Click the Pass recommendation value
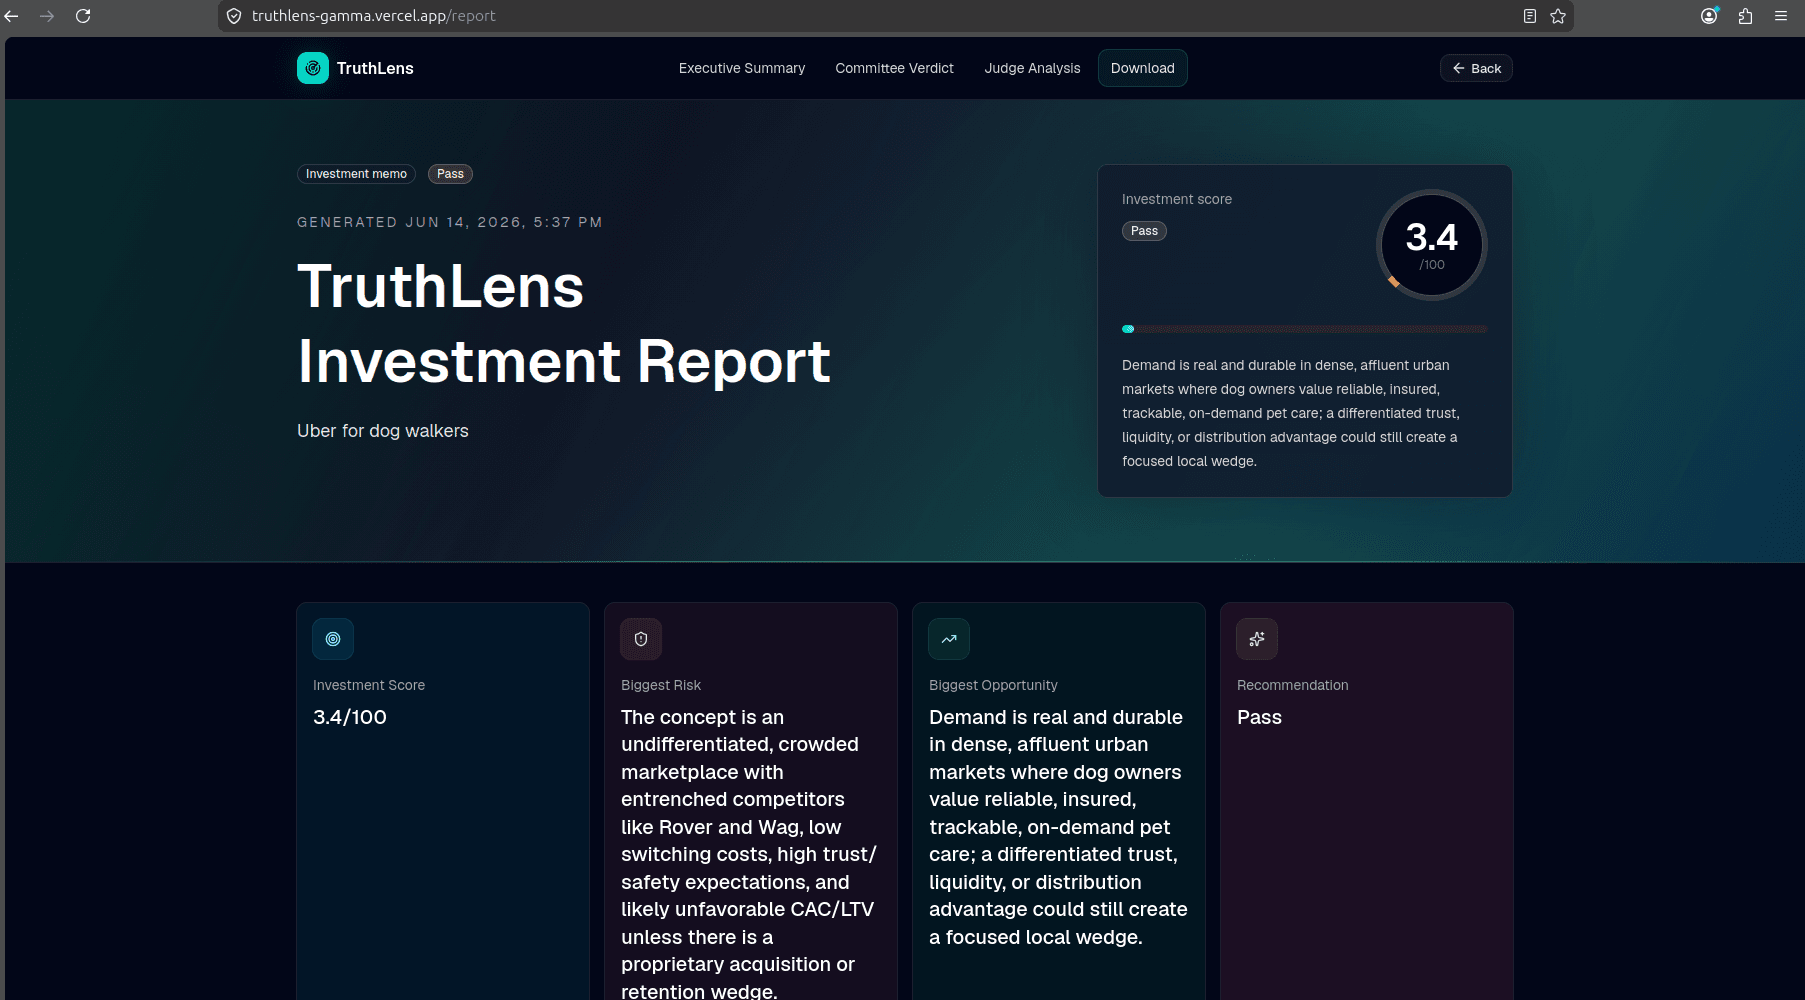The height and width of the screenshot is (1000, 1805). click(1259, 717)
